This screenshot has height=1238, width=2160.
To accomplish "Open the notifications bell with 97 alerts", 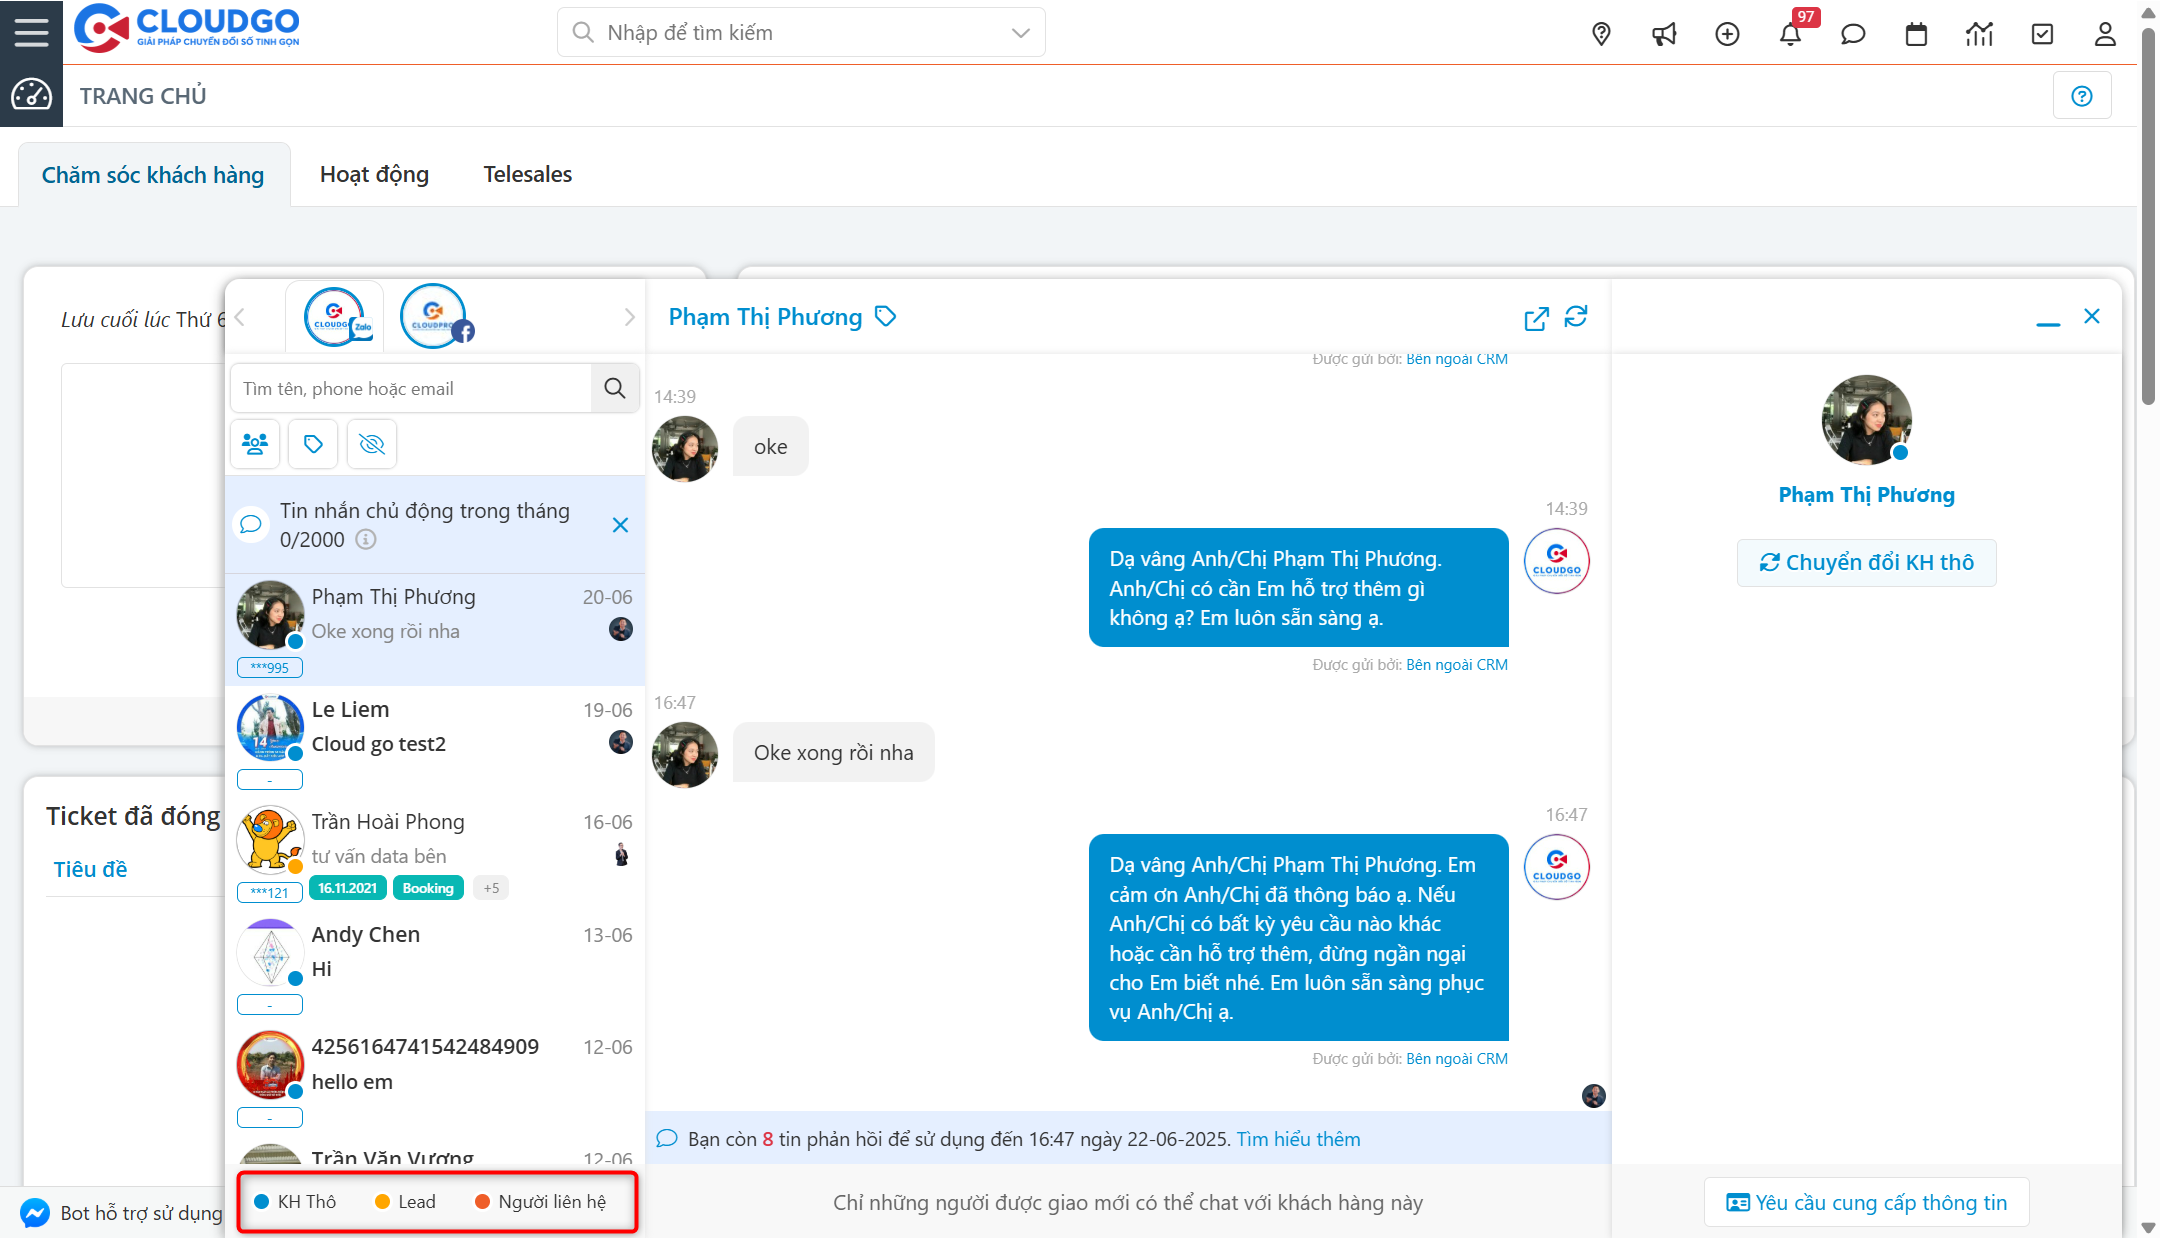I will click(x=1792, y=33).
